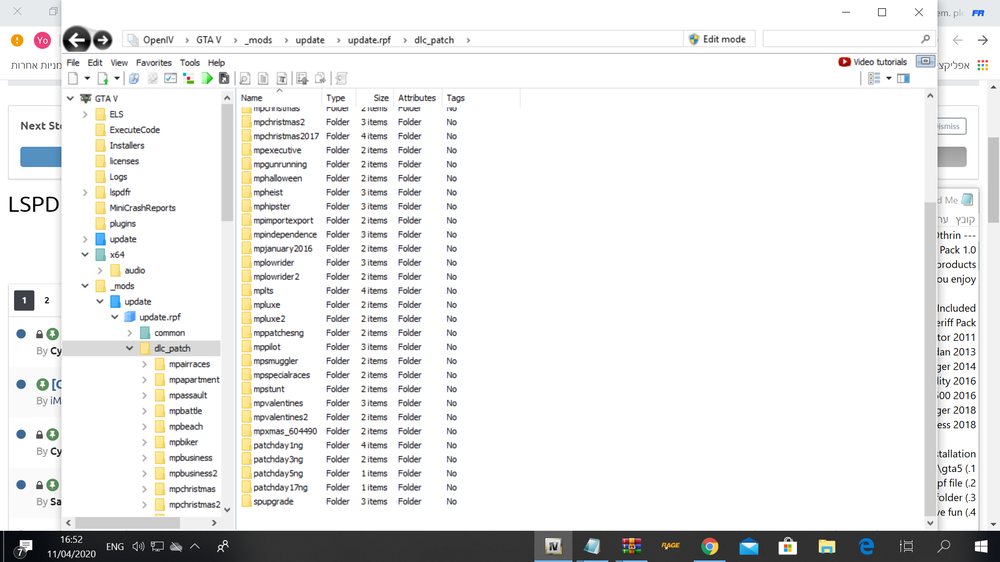The image size is (1000, 562).
Task: Collapse the dlc_patch tree node
Action: (130, 349)
